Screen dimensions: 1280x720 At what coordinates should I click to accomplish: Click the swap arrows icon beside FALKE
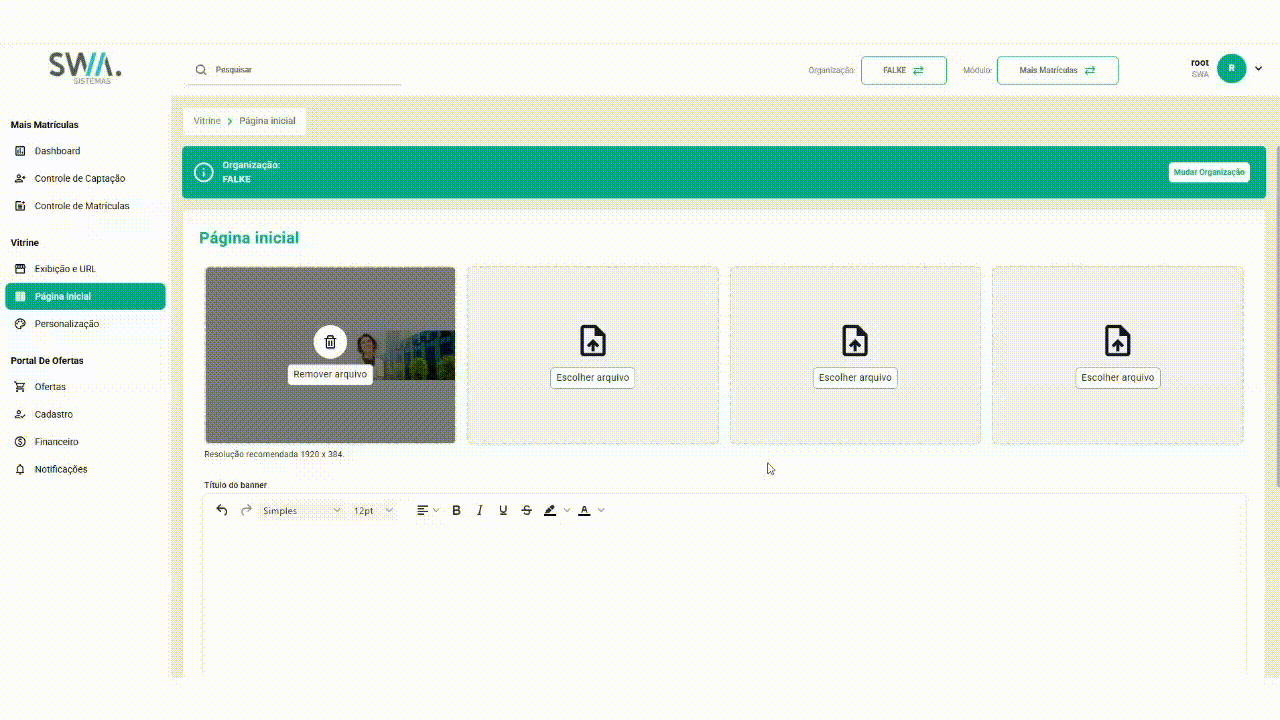pos(918,70)
